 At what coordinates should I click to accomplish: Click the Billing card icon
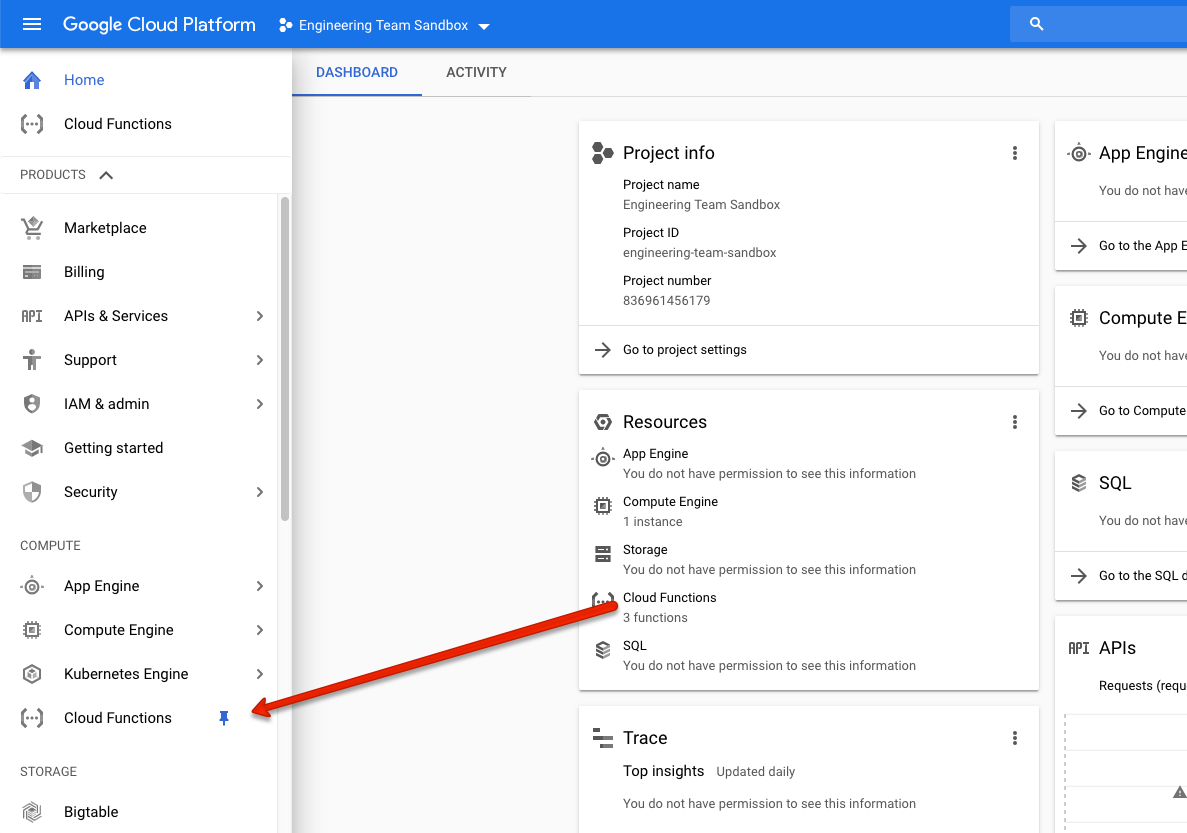[x=32, y=272]
